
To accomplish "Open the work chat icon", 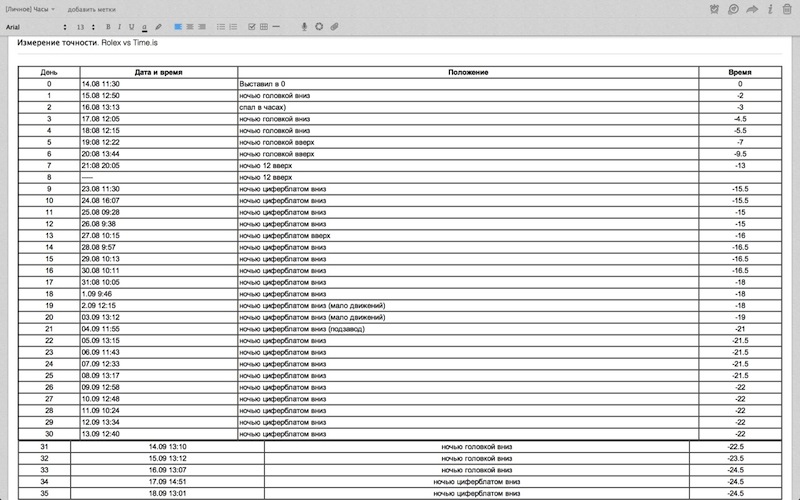I will (x=733, y=9).
